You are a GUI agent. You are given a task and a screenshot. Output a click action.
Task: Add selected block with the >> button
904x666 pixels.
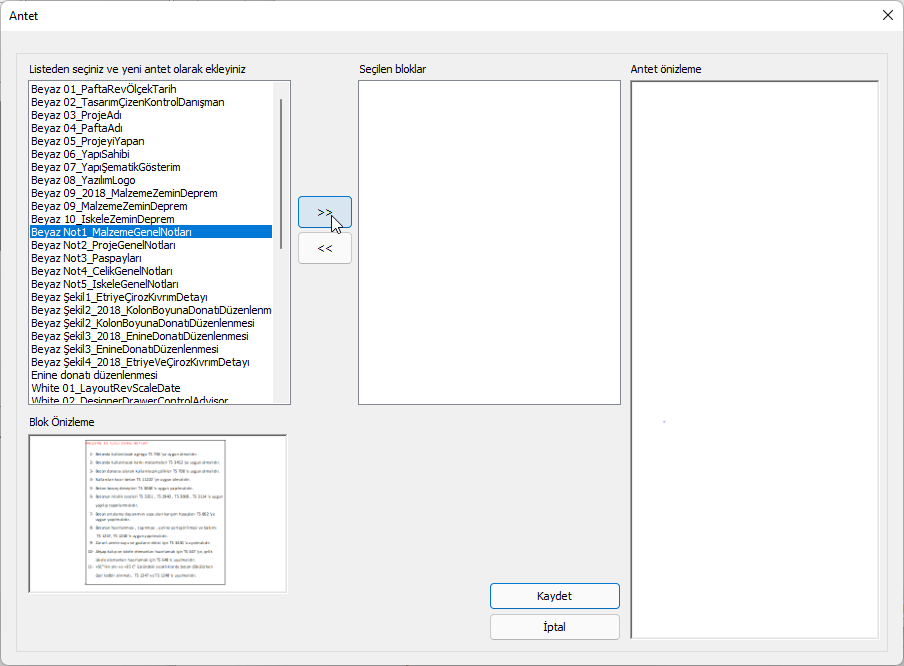(325, 212)
